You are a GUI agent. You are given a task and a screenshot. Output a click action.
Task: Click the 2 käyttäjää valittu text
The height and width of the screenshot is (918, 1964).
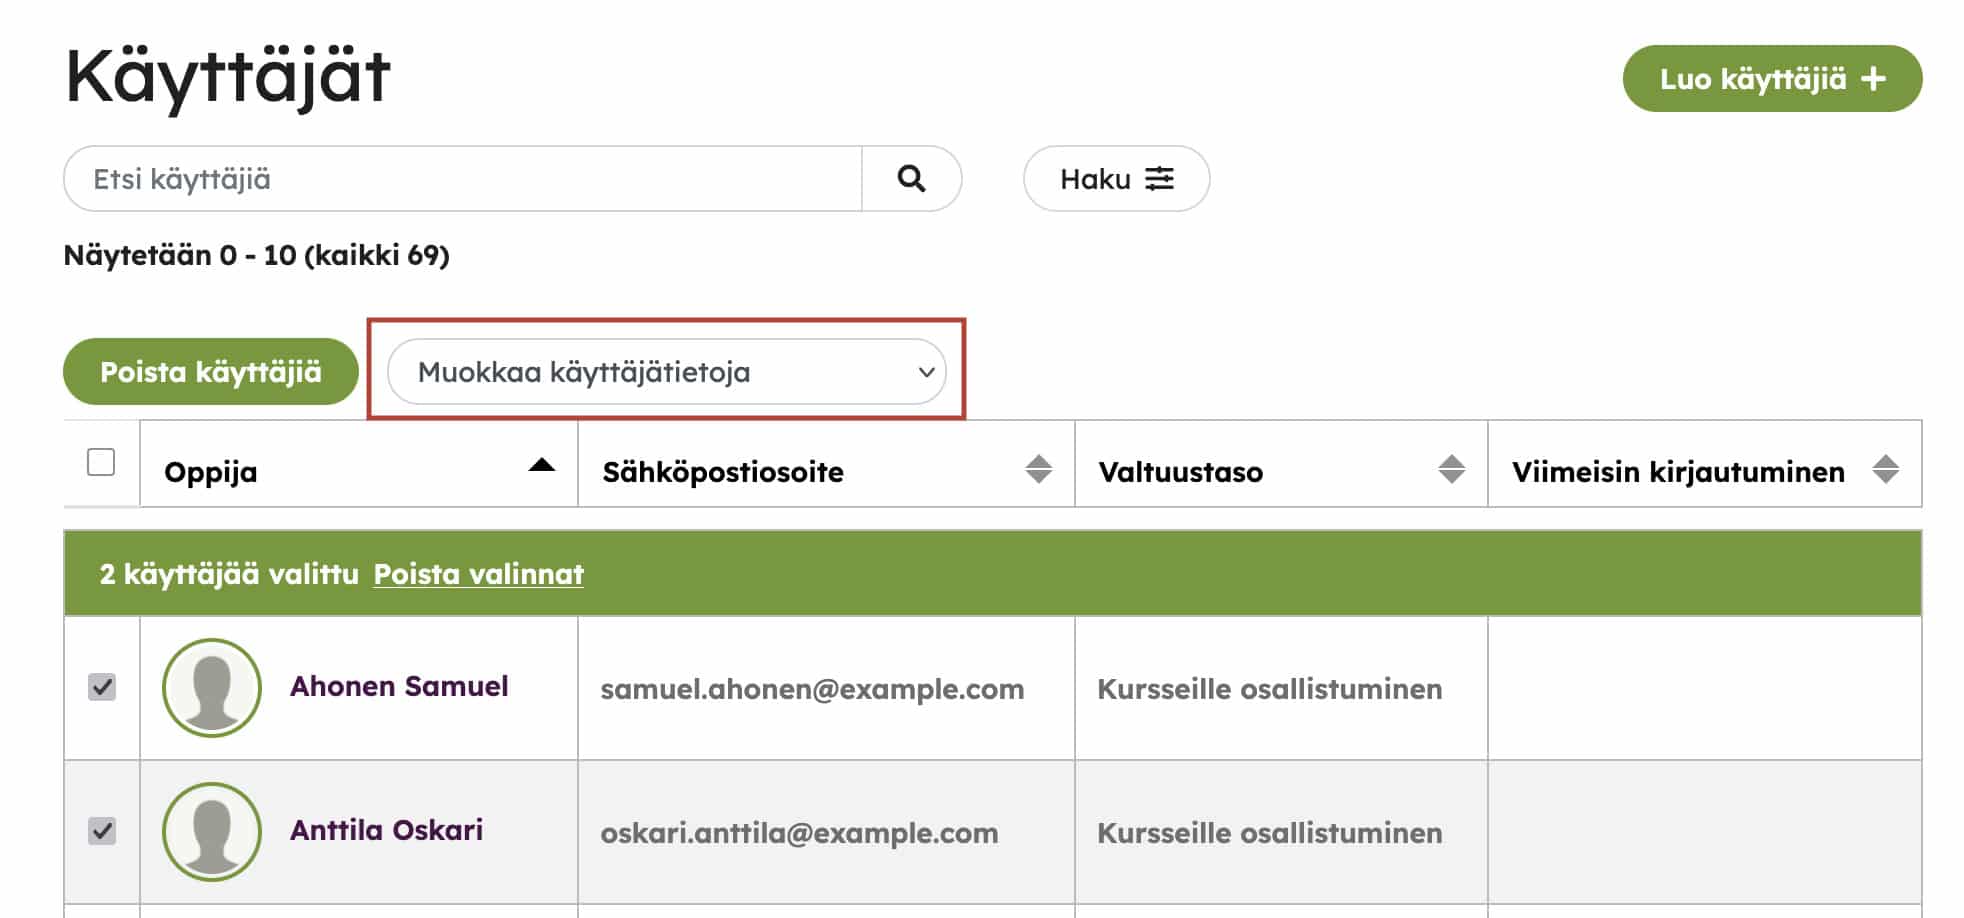click(229, 574)
